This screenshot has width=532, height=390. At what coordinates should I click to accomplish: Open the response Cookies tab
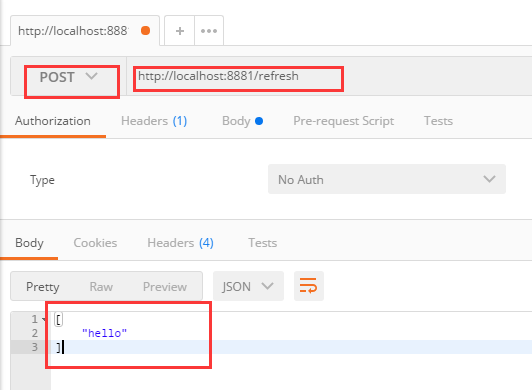tap(95, 243)
